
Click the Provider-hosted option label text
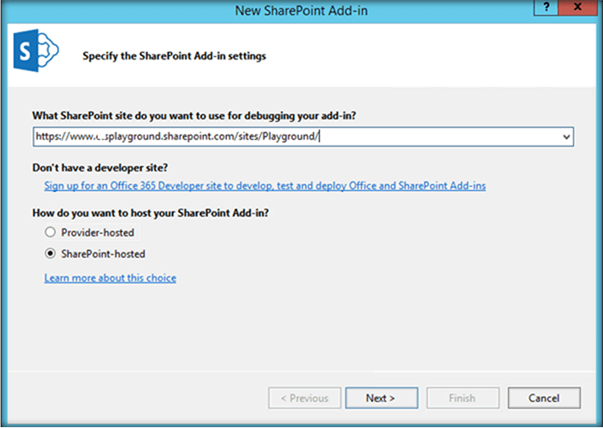tap(98, 232)
